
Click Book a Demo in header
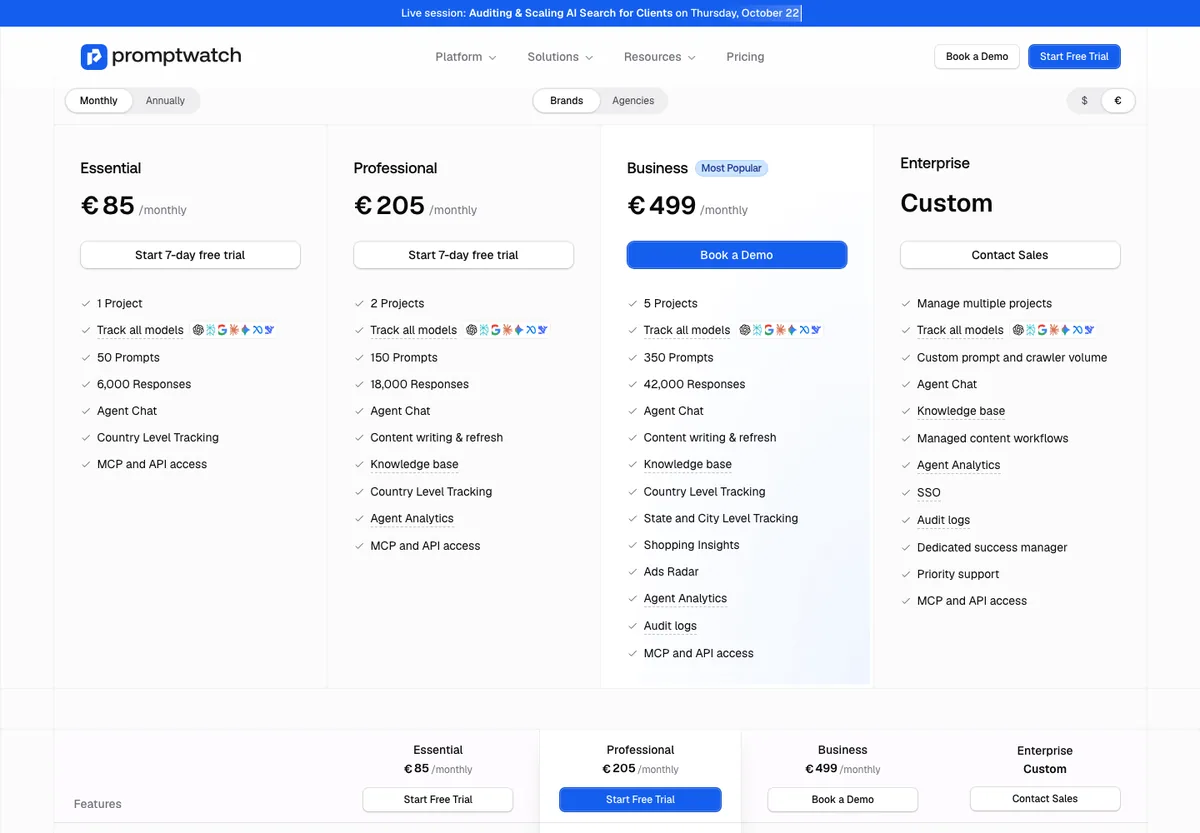pos(977,57)
